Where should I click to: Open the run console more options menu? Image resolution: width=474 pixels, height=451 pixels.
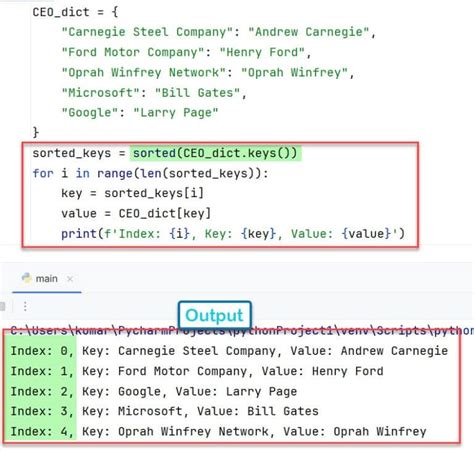[25, 306]
